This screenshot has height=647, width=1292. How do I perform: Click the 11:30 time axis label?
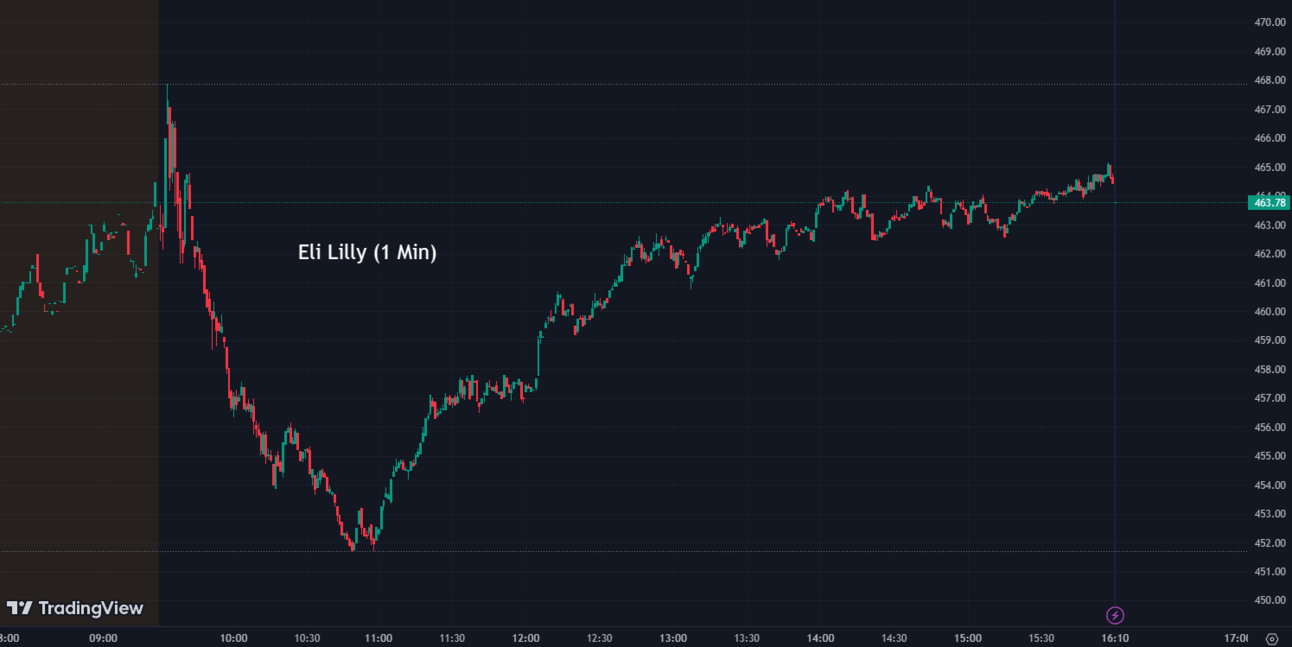coord(452,638)
